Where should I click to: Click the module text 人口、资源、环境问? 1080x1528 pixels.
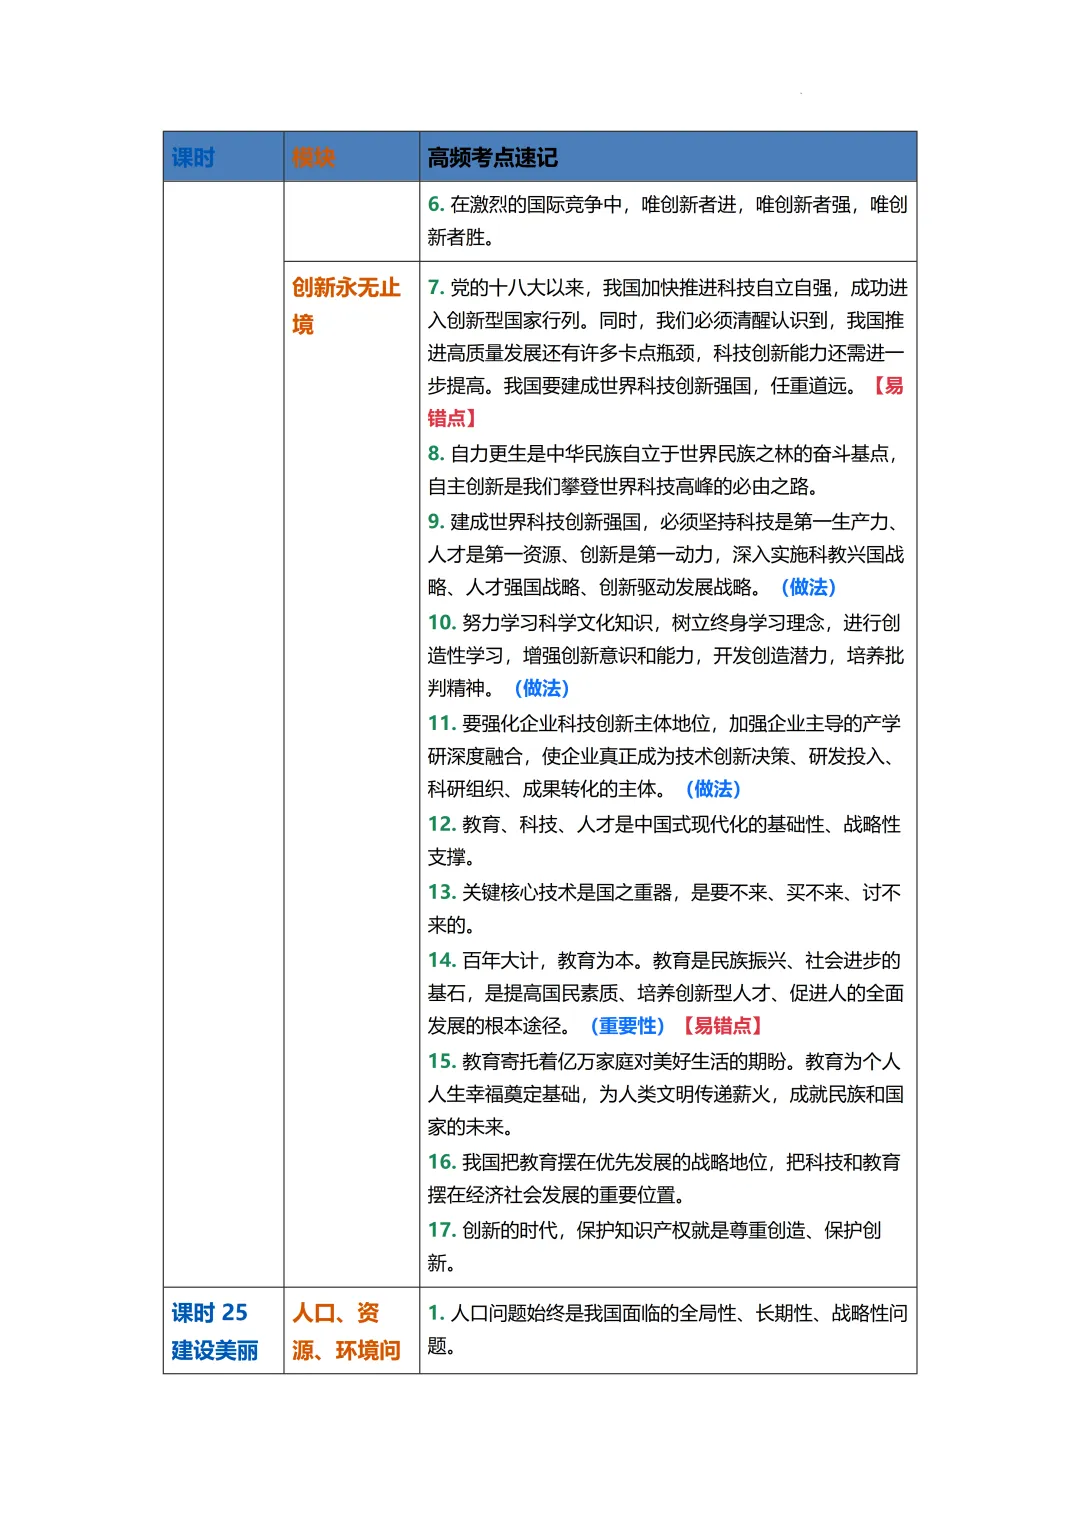click(343, 1331)
